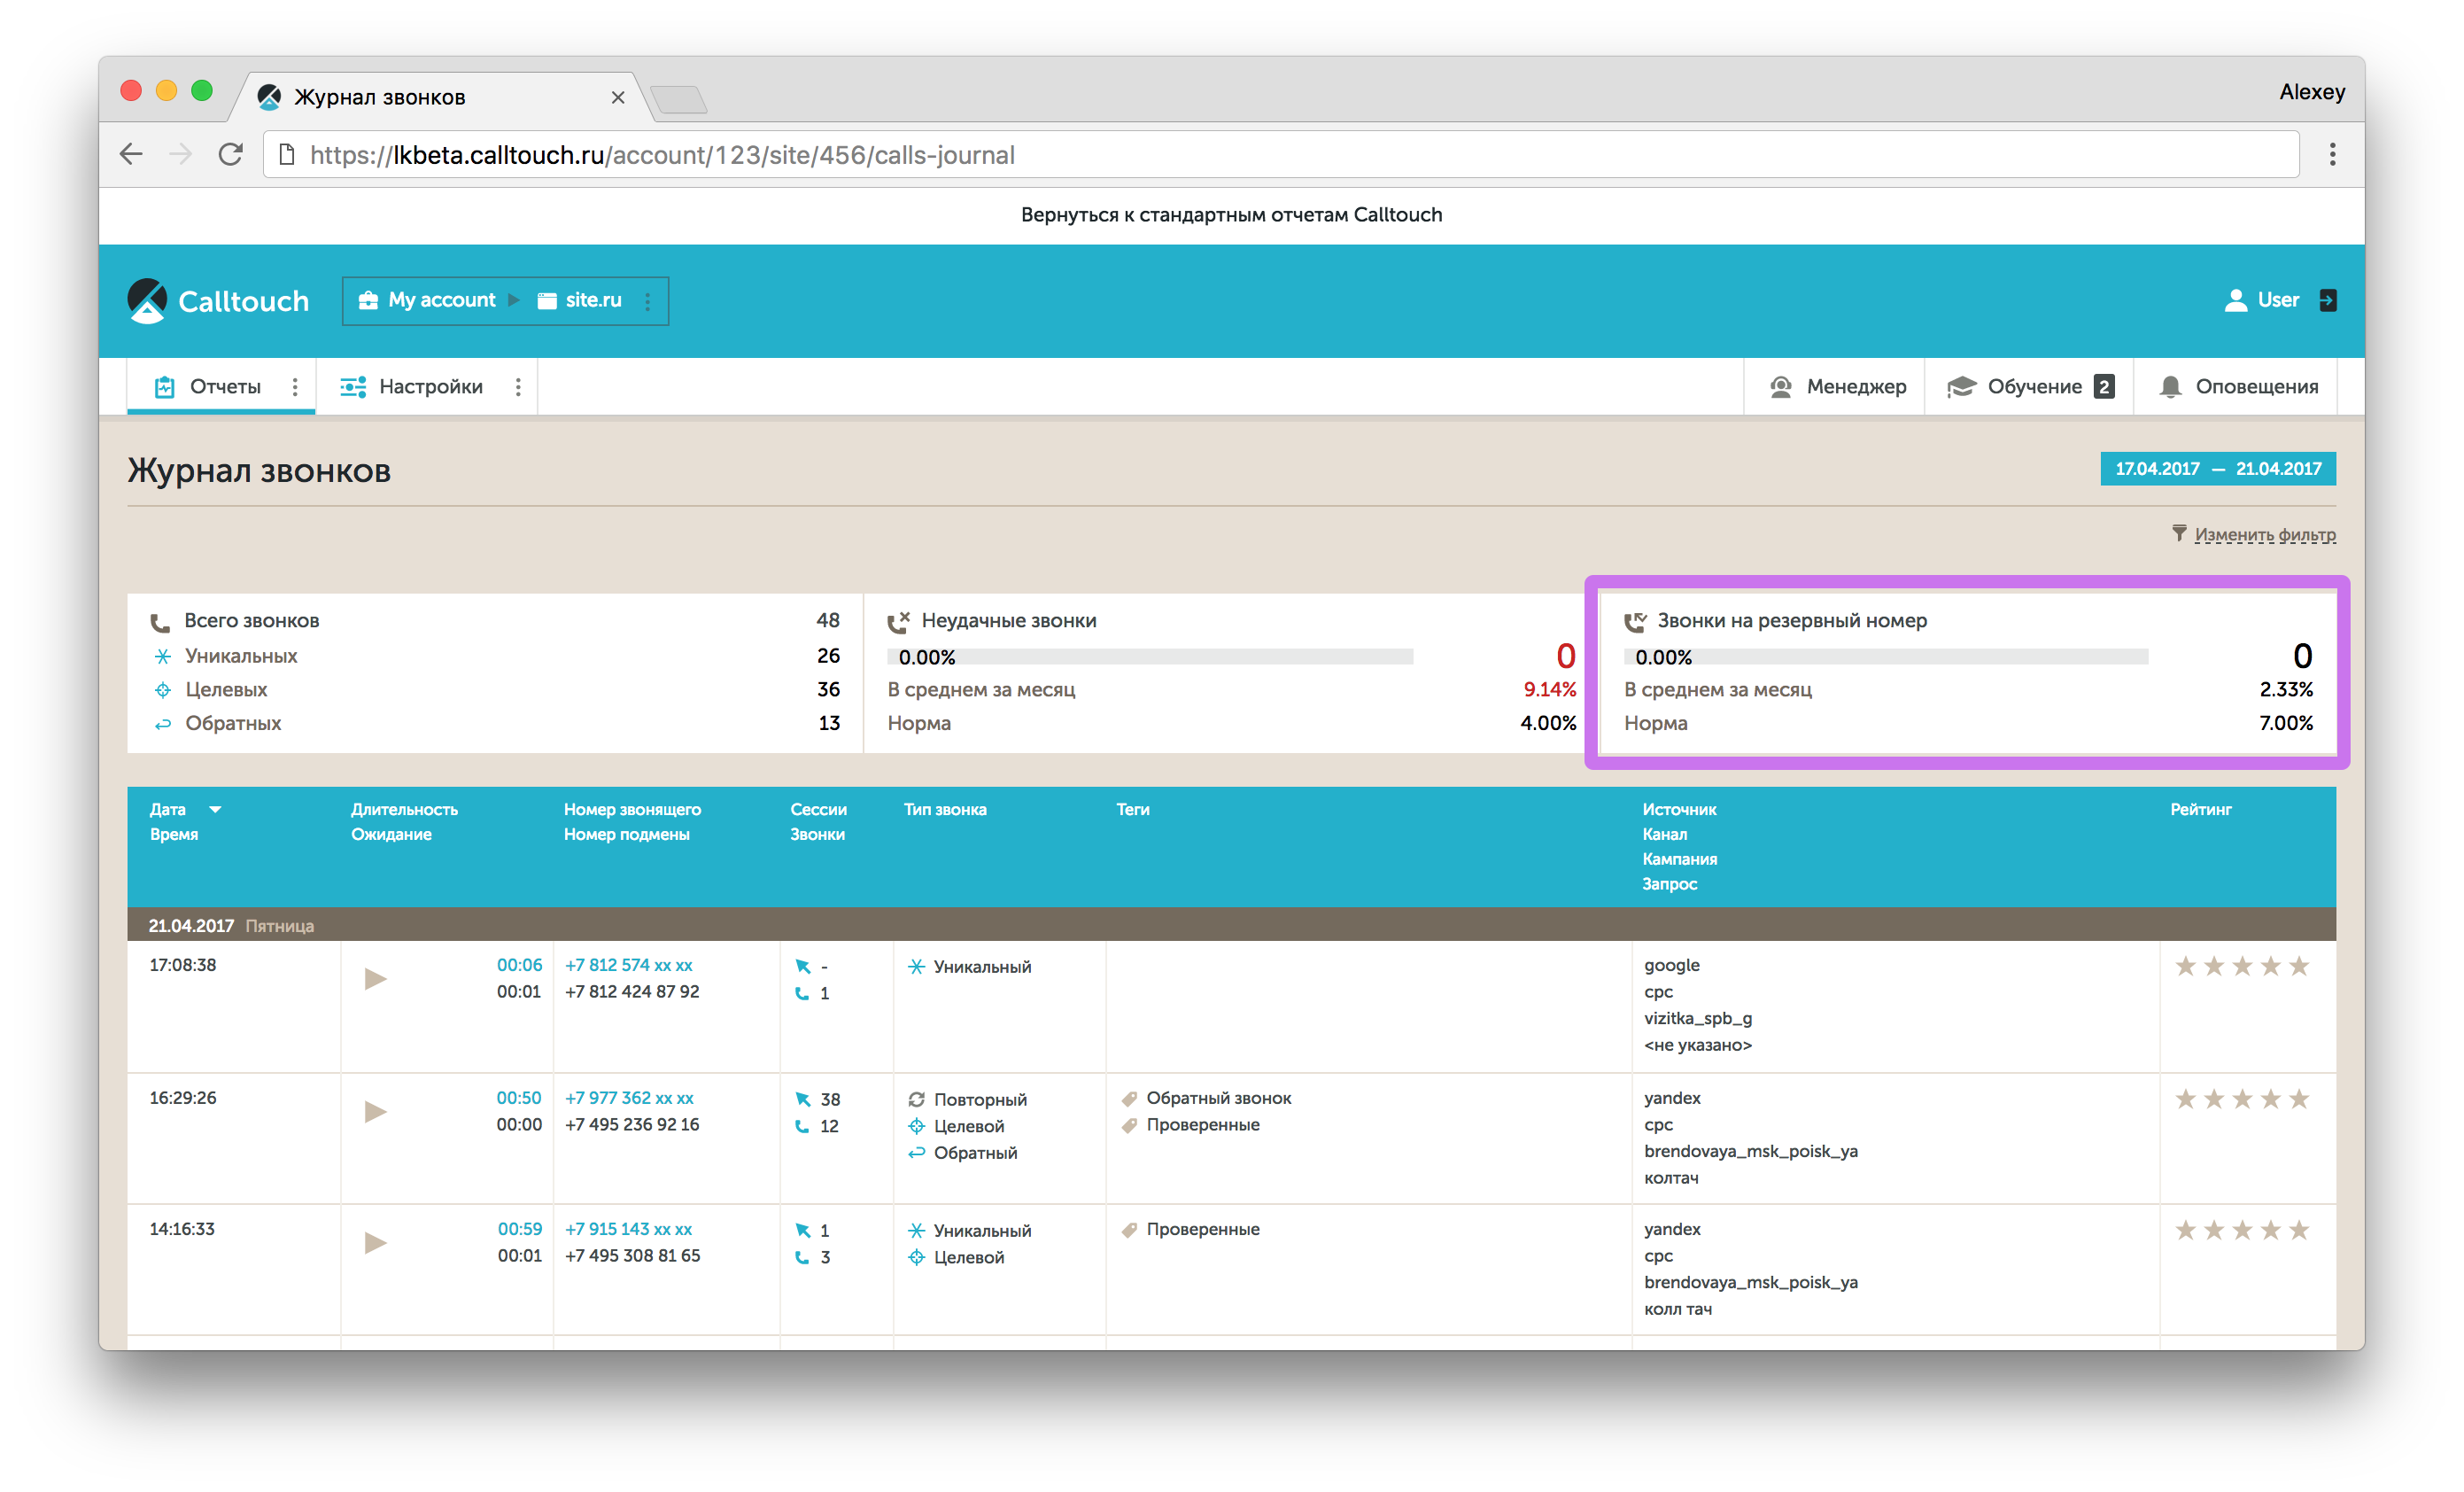The height and width of the screenshot is (1492, 2464).
Task: Click the Неудачные звонки 0.00% progress bar
Action: pyautogui.click(x=1150, y=657)
